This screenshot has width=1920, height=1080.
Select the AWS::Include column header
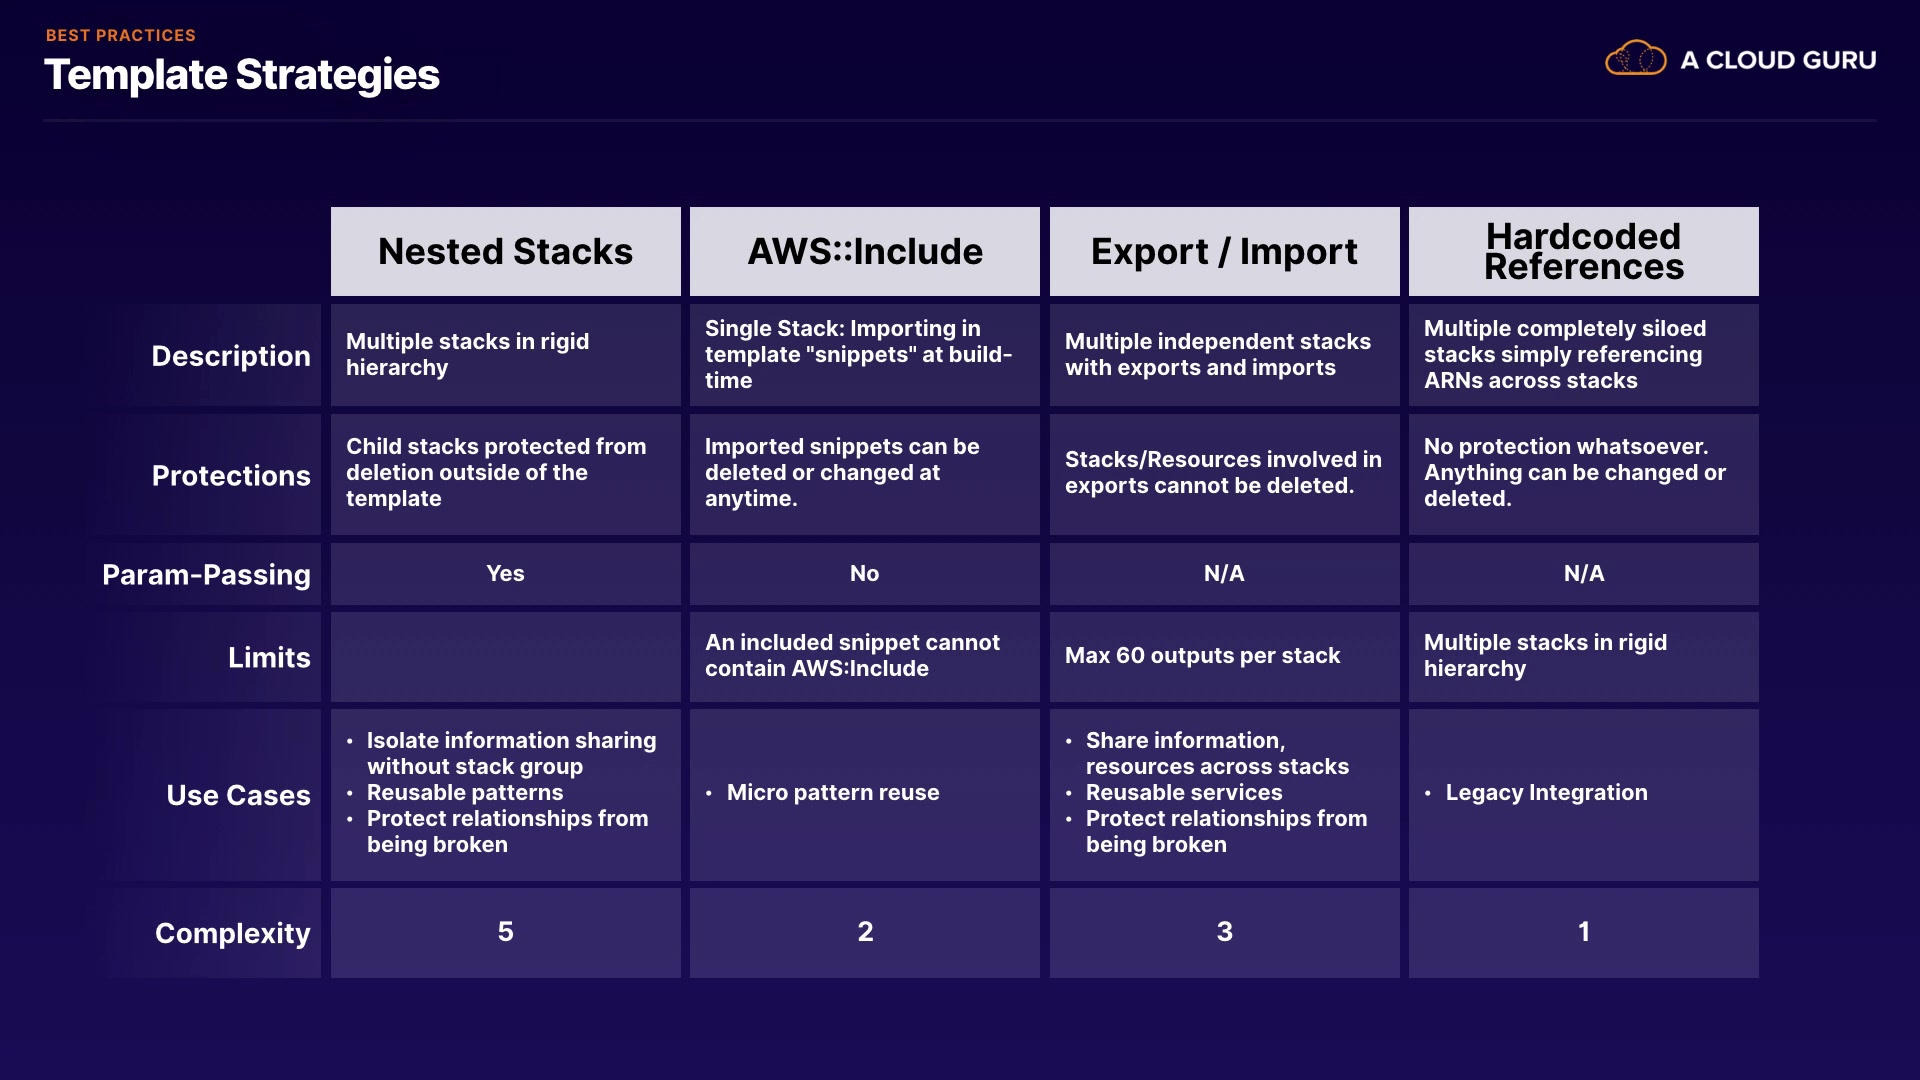click(864, 251)
